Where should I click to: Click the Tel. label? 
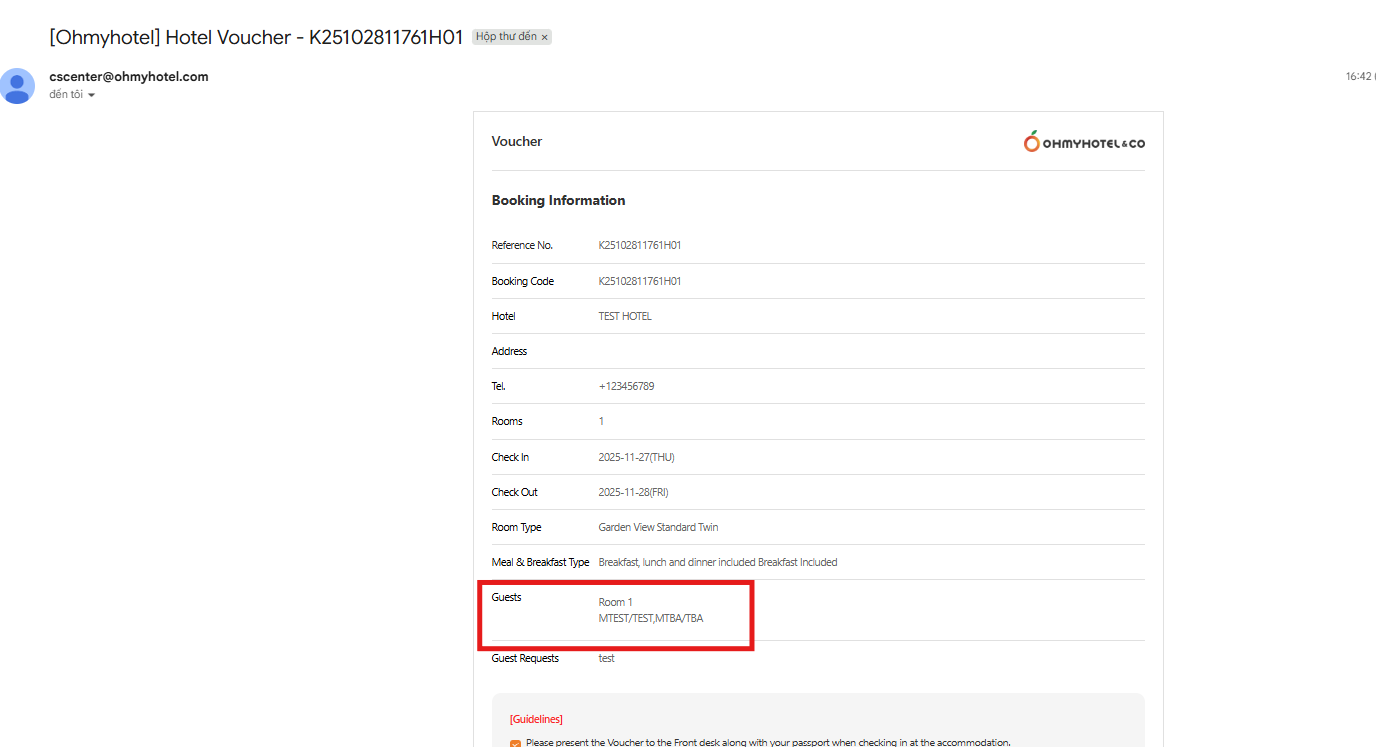point(498,386)
